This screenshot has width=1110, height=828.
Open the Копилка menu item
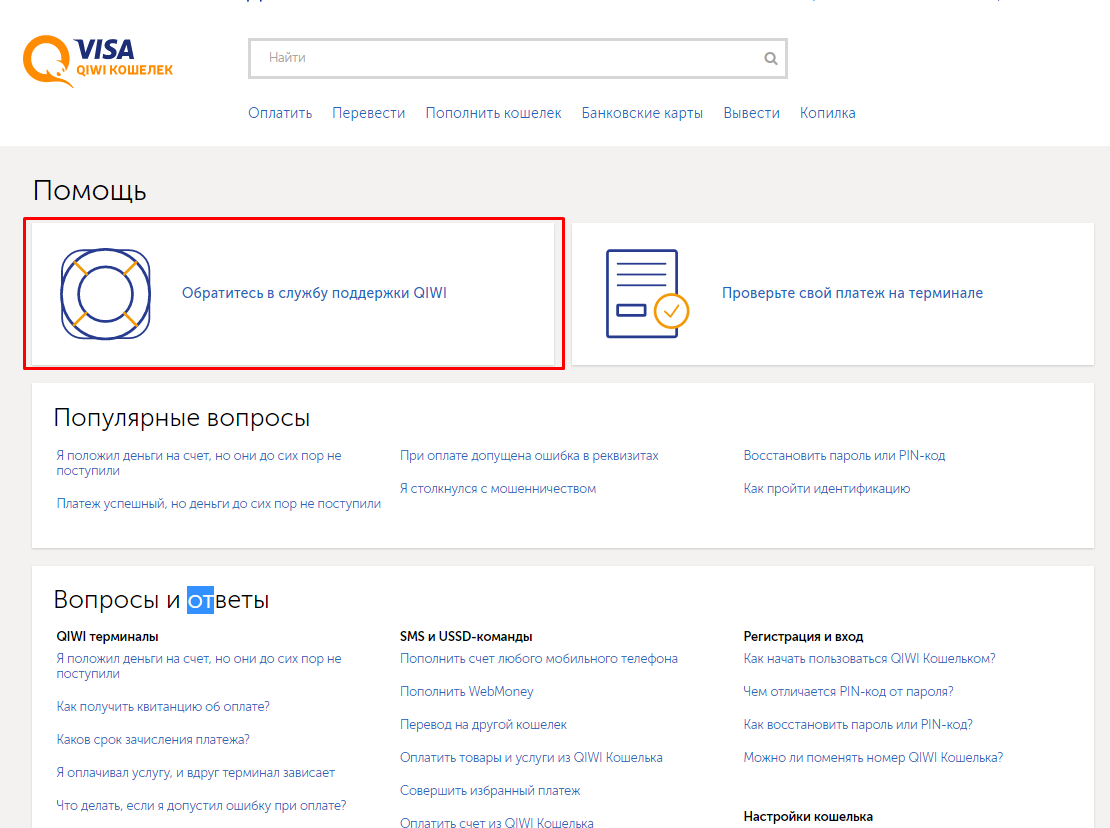[828, 113]
